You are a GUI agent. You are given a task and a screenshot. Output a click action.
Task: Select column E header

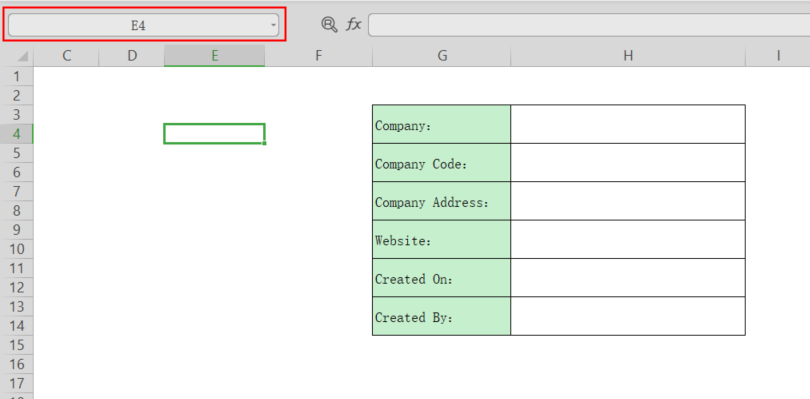[x=214, y=56]
